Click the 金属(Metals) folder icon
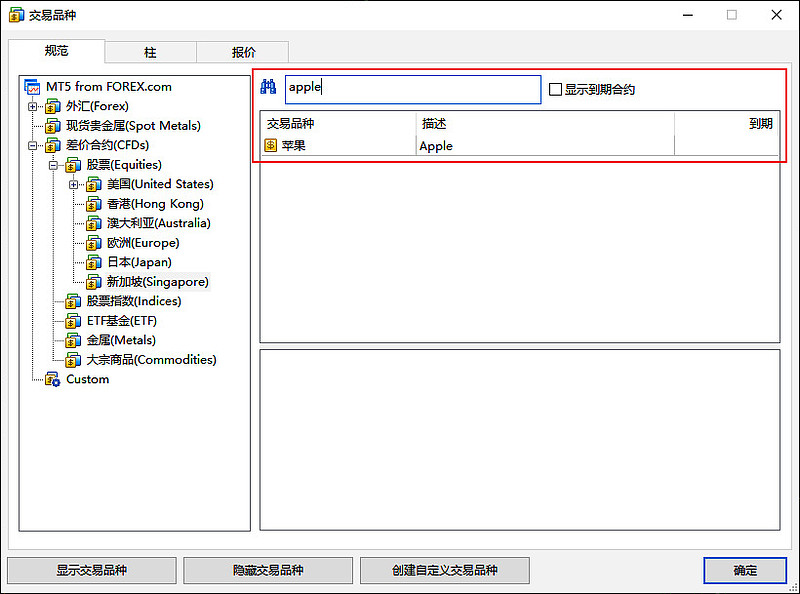The width and height of the screenshot is (800, 594). (x=73, y=341)
